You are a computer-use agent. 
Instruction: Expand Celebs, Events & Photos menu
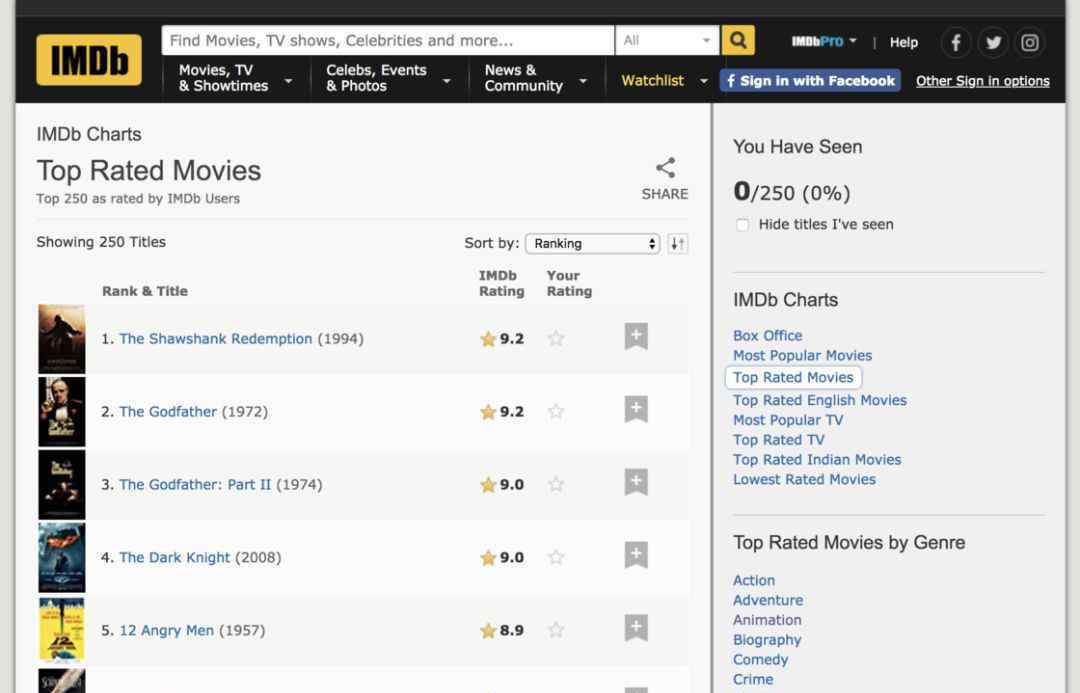coord(388,78)
